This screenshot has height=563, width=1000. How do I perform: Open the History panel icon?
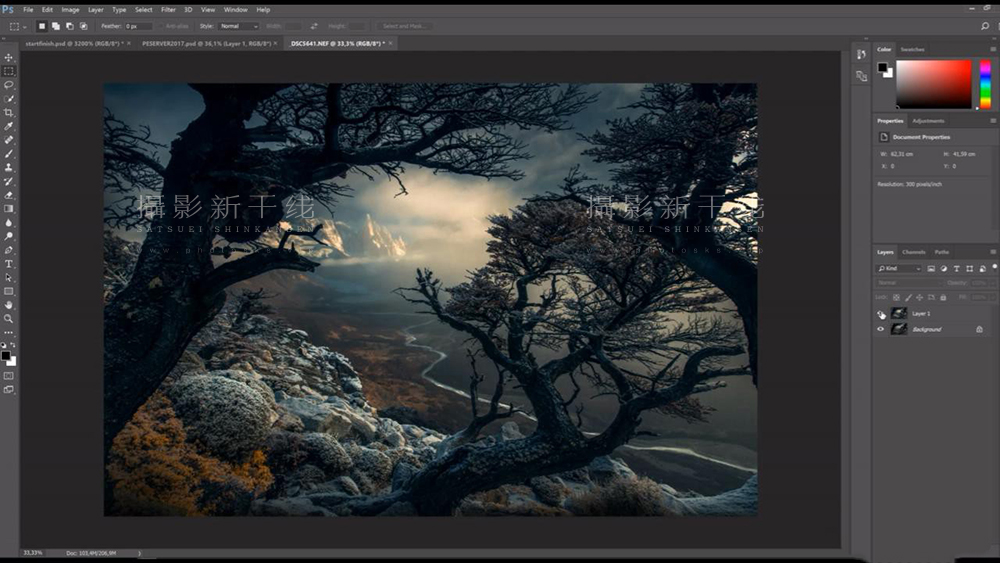[x=861, y=54]
